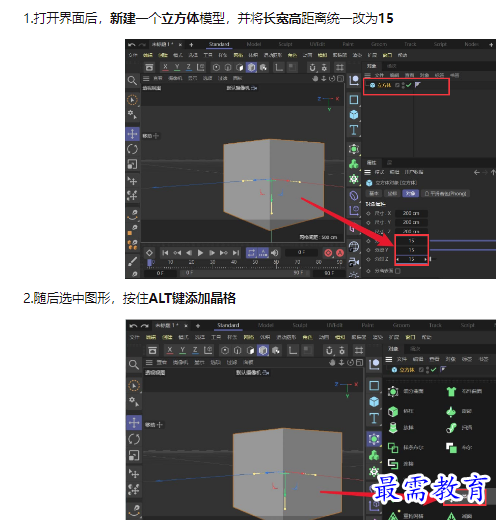The width and height of the screenshot is (496, 520).
Task: Toggle Z axis lock in step 1 toolbar
Action: tap(189, 67)
